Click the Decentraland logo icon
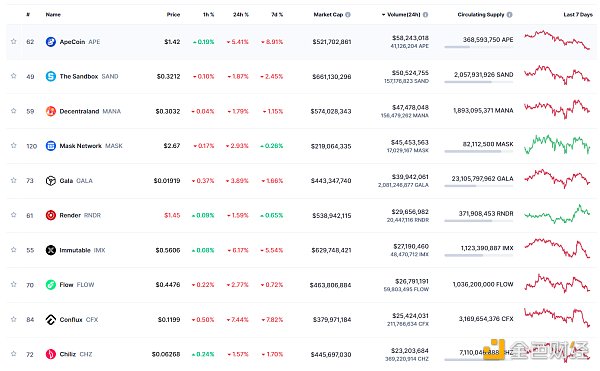This screenshot has width=600, height=371. (51, 111)
